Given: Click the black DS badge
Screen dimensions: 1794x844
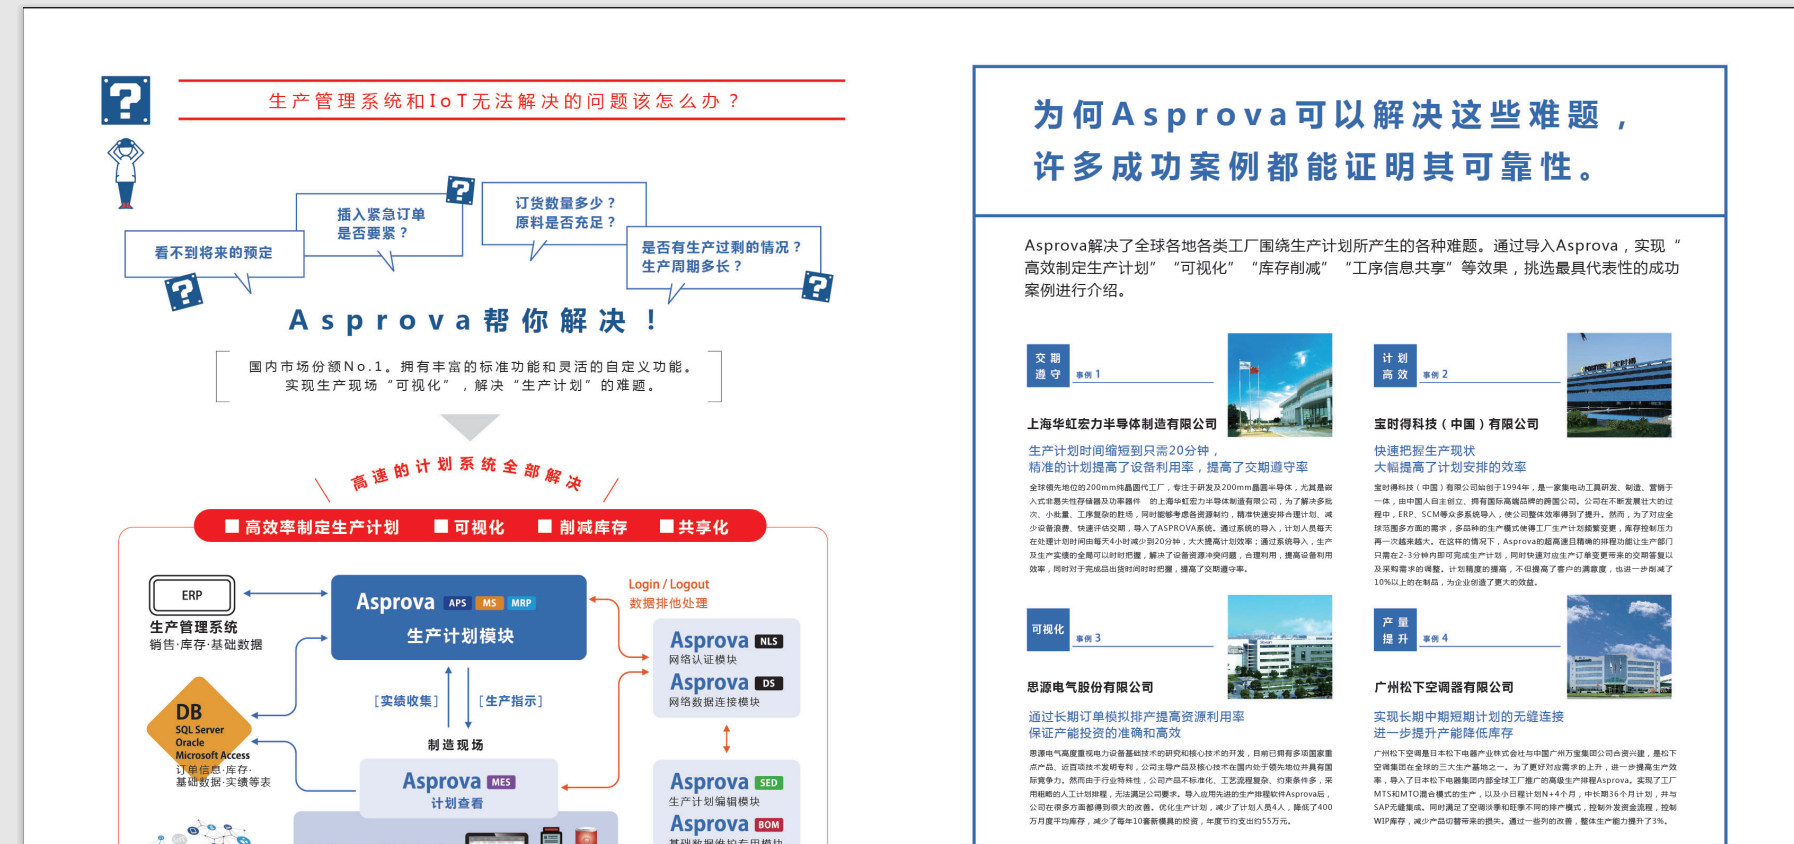Looking at the screenshot, I should (x=769, y=684).
